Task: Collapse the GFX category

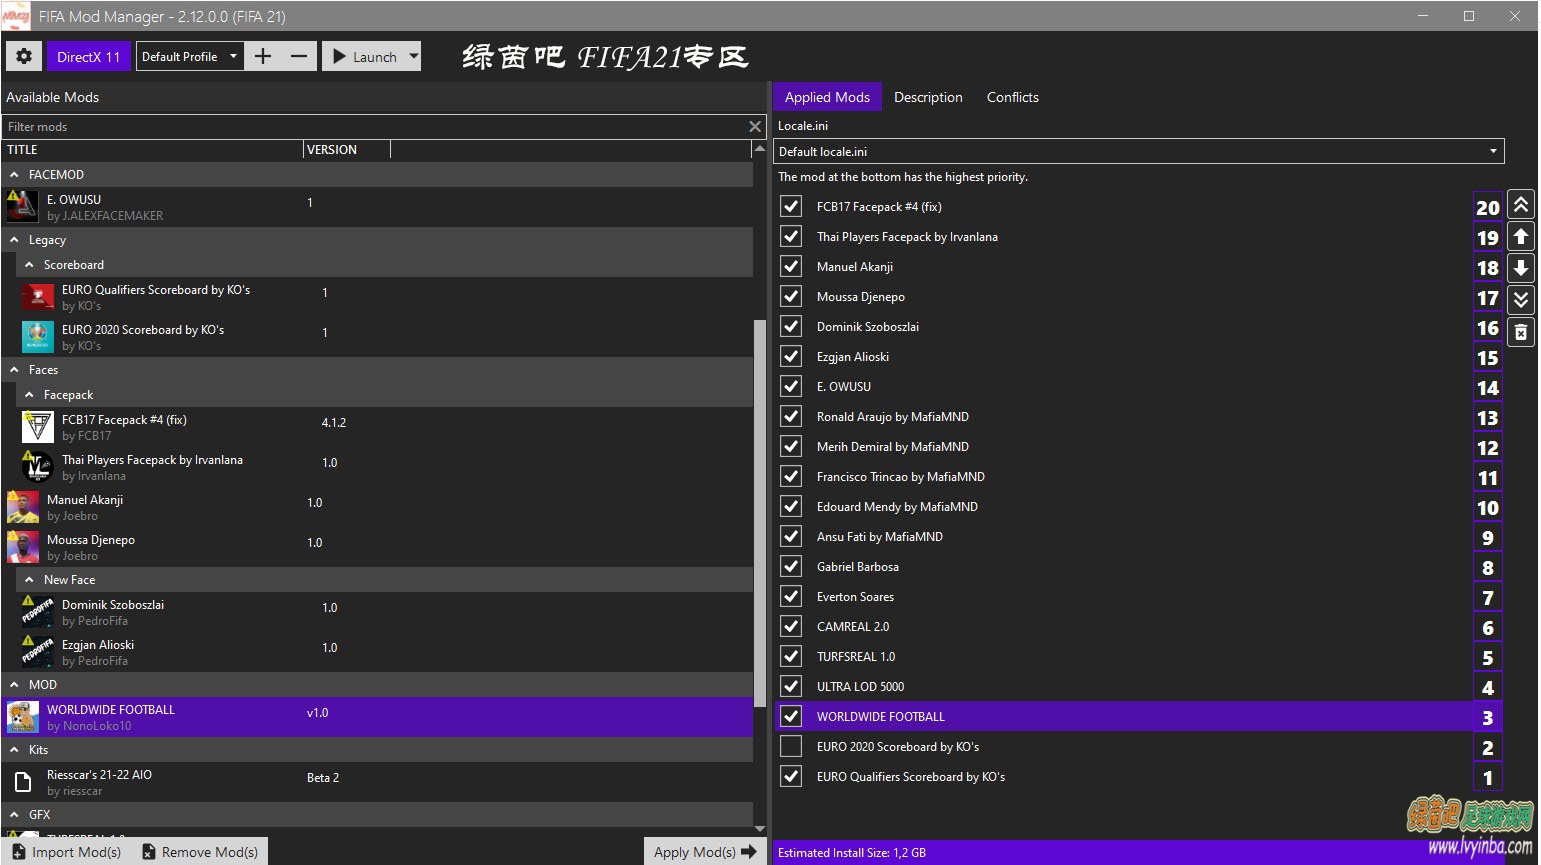Action: pyautogui.click(x=14, y=815)
